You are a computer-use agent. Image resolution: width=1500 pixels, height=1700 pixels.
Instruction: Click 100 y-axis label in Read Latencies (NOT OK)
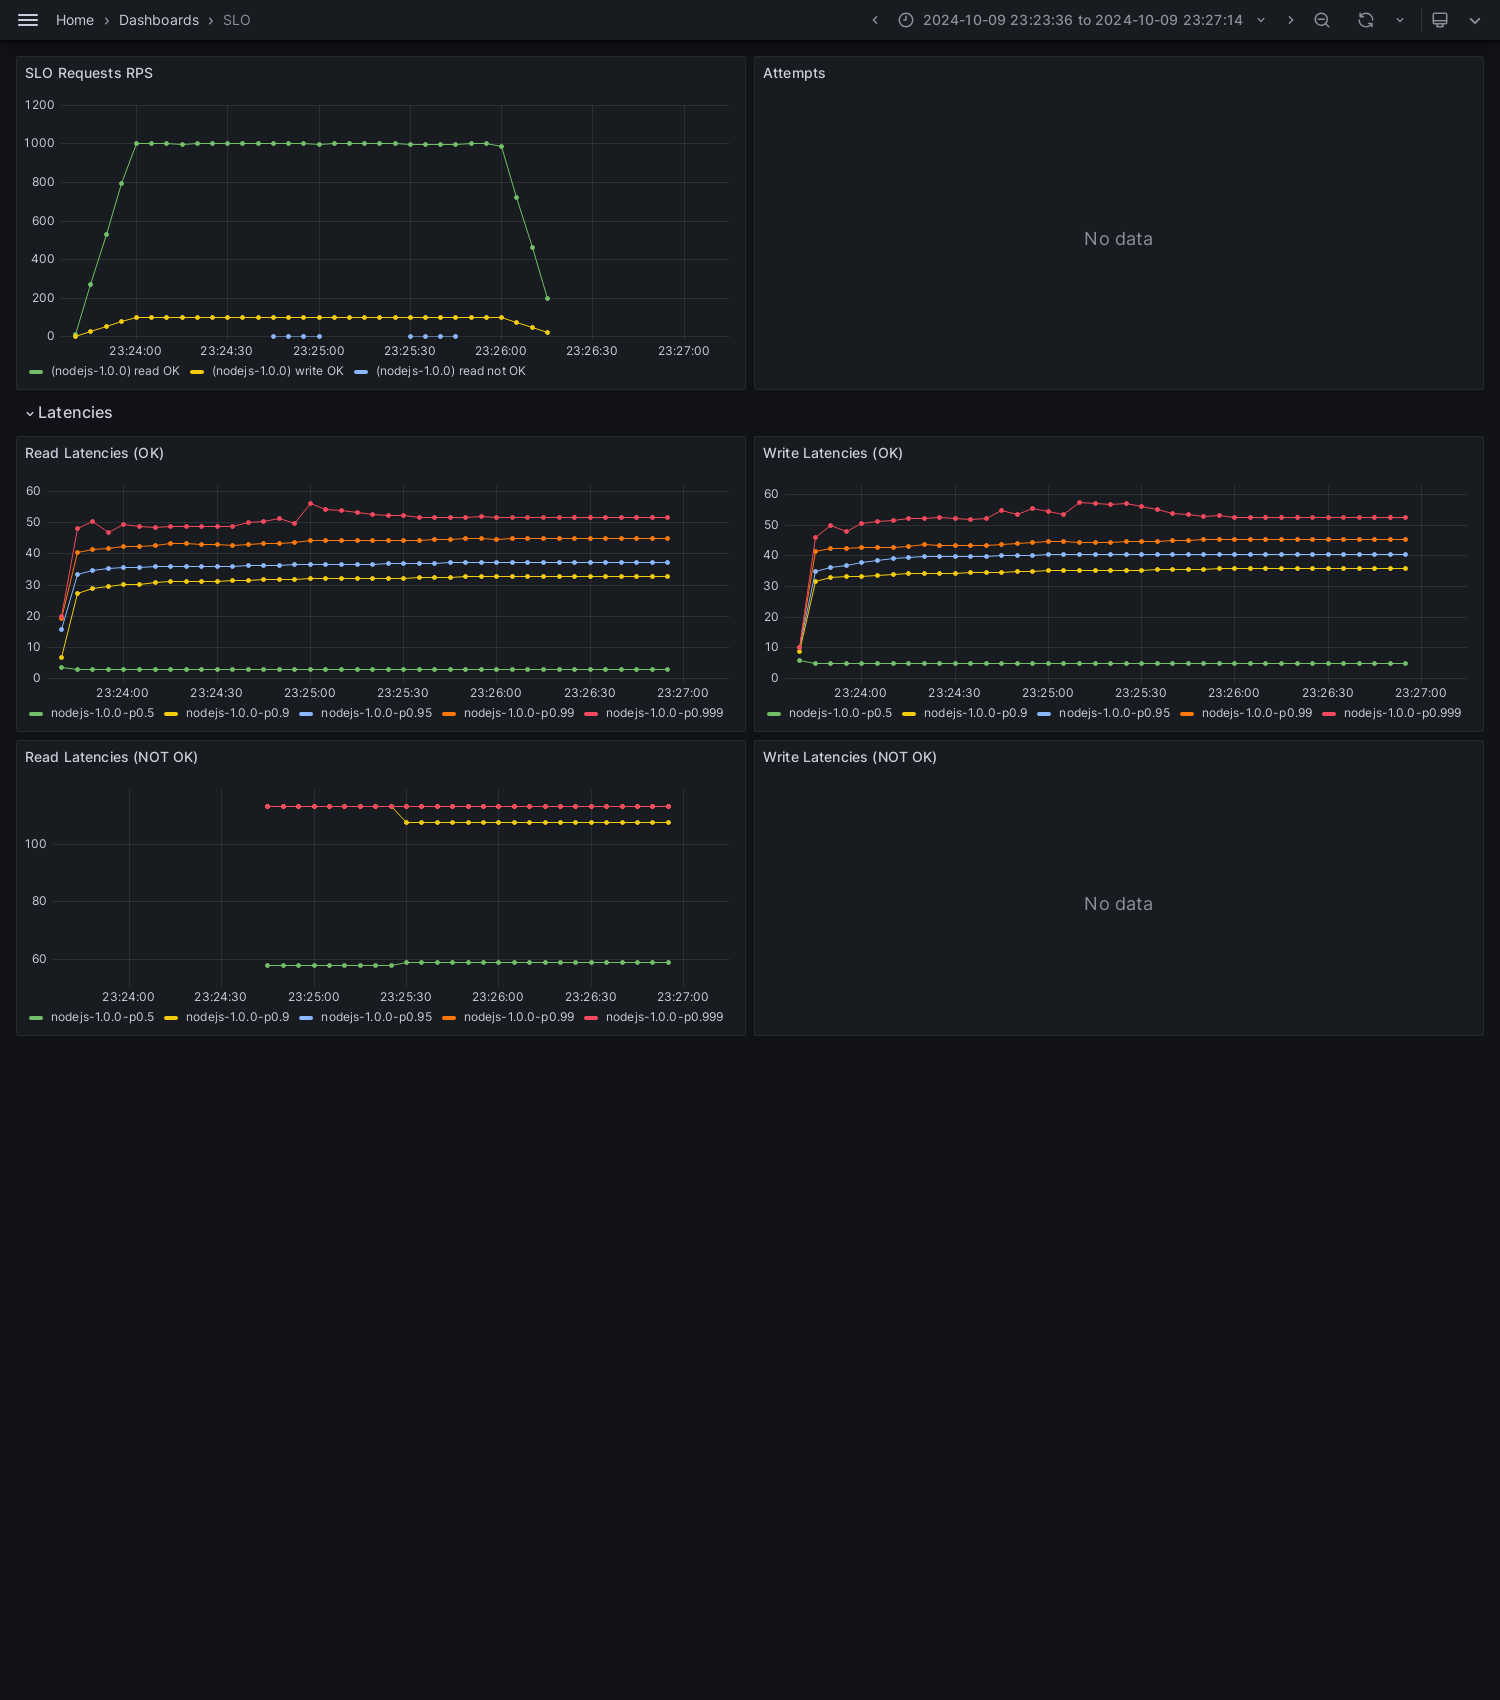[36, 844]
